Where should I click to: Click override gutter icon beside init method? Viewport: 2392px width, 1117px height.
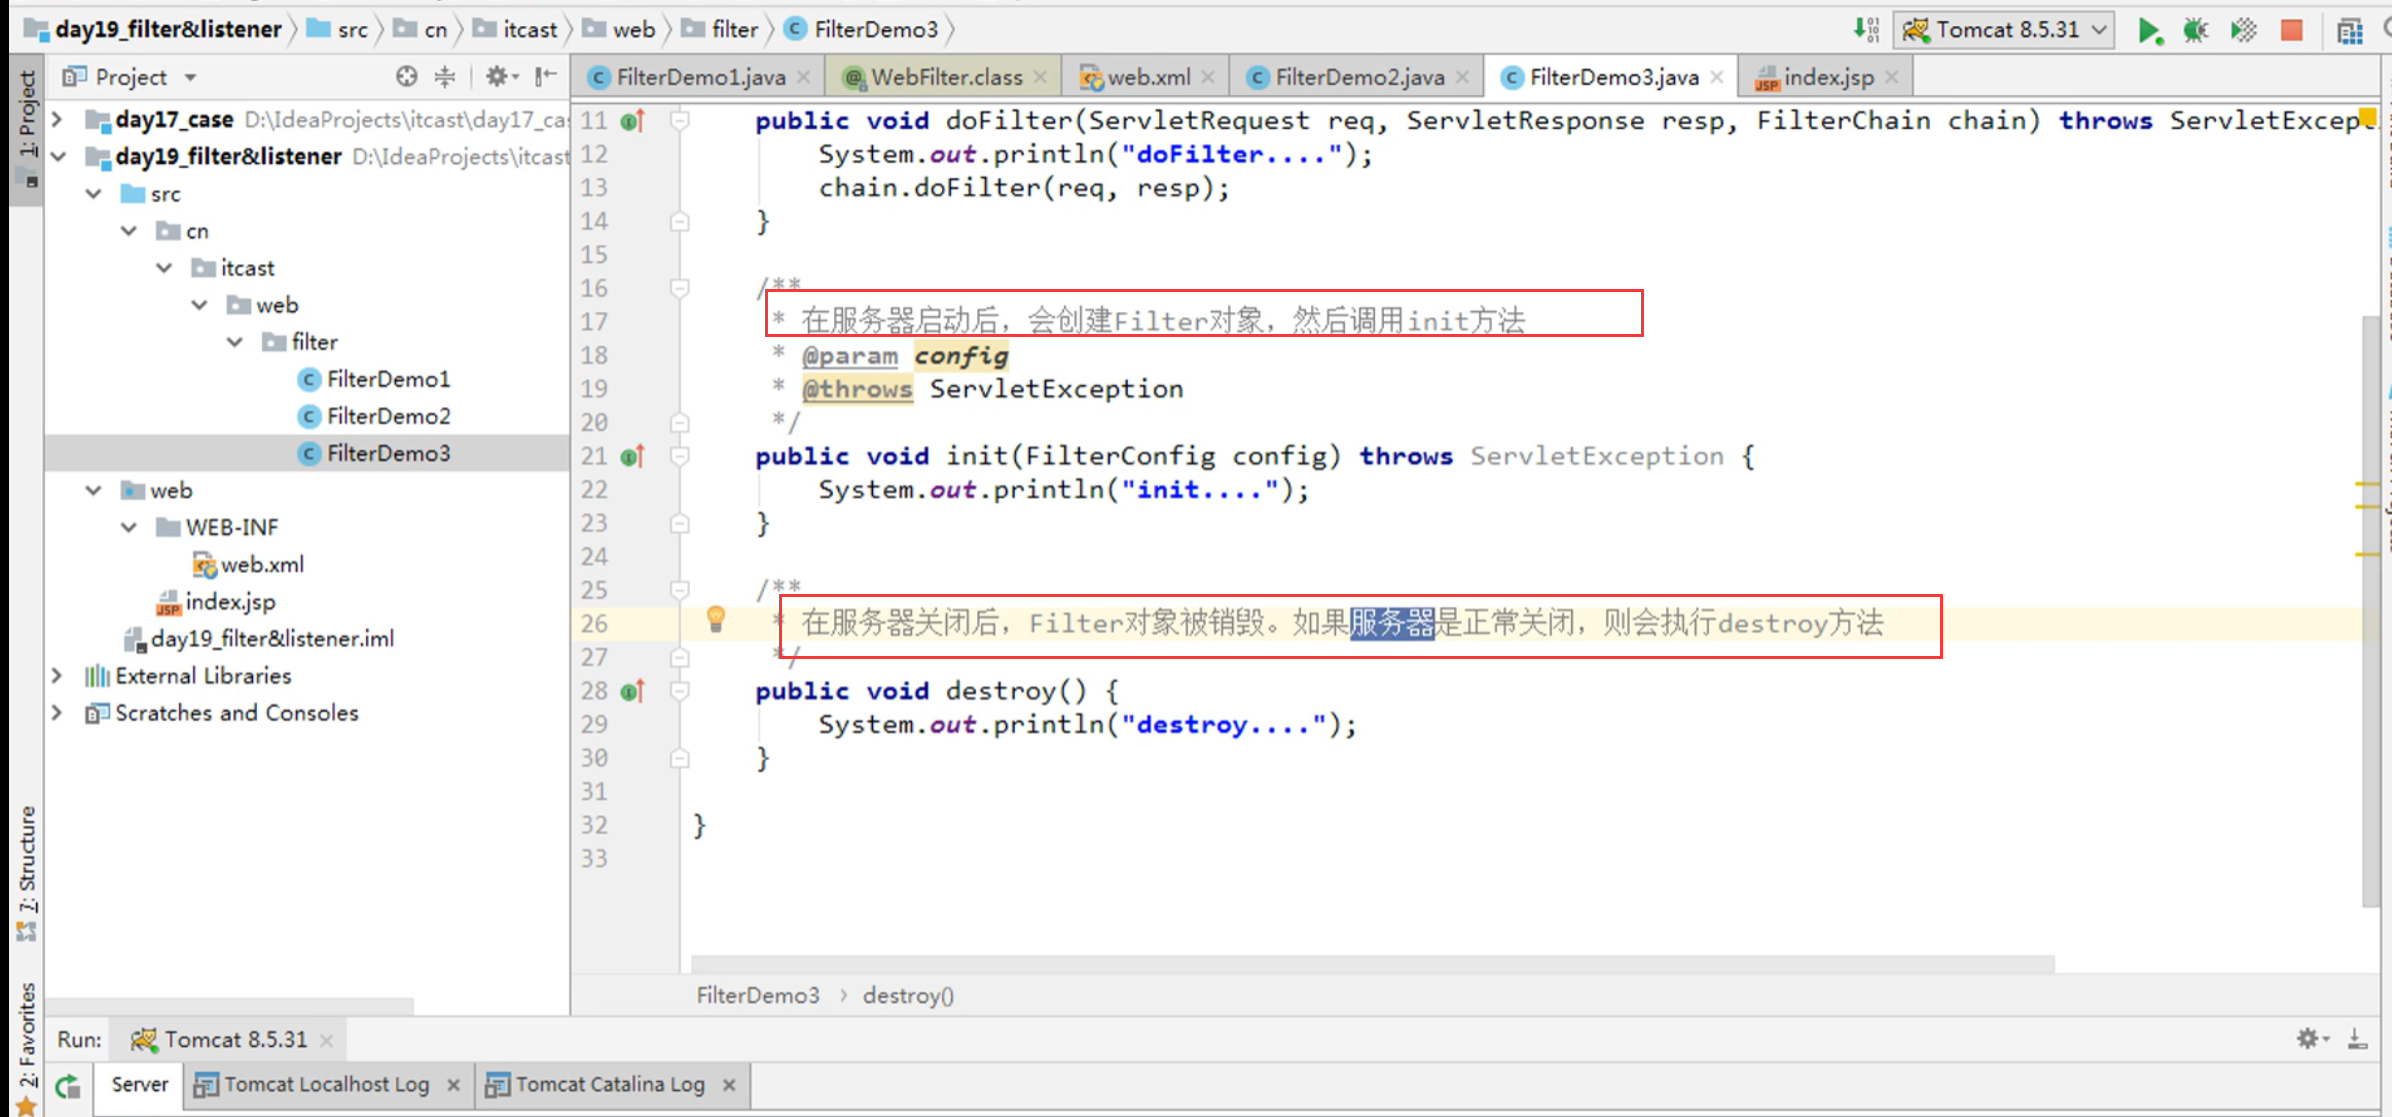pyautogui.click(x=632, y=457)
